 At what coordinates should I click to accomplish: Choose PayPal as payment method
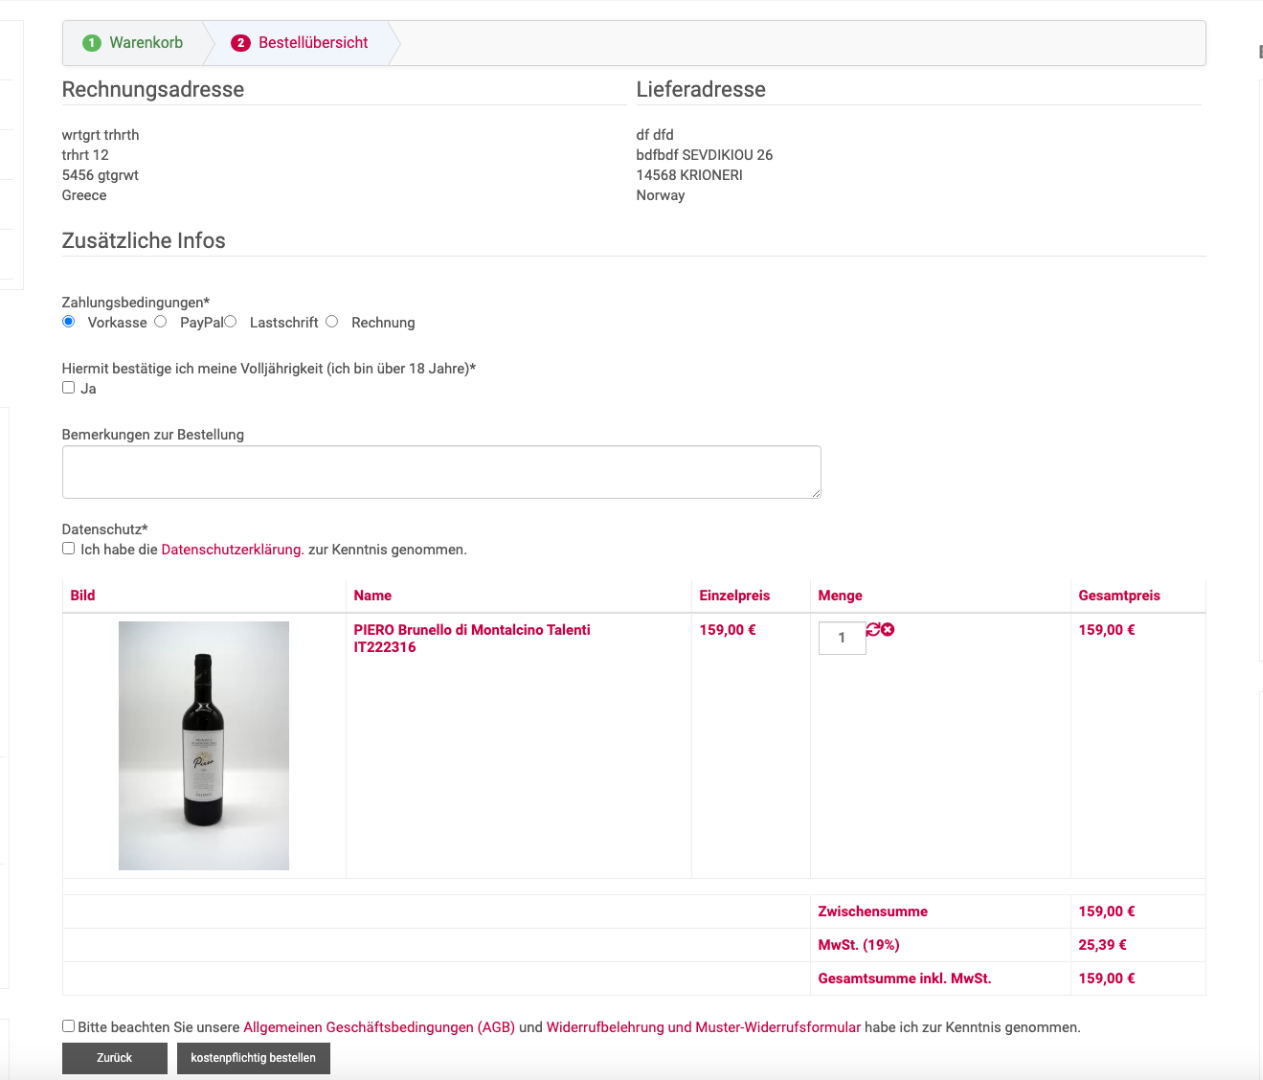pyautogui.click(x=160, y=321)
